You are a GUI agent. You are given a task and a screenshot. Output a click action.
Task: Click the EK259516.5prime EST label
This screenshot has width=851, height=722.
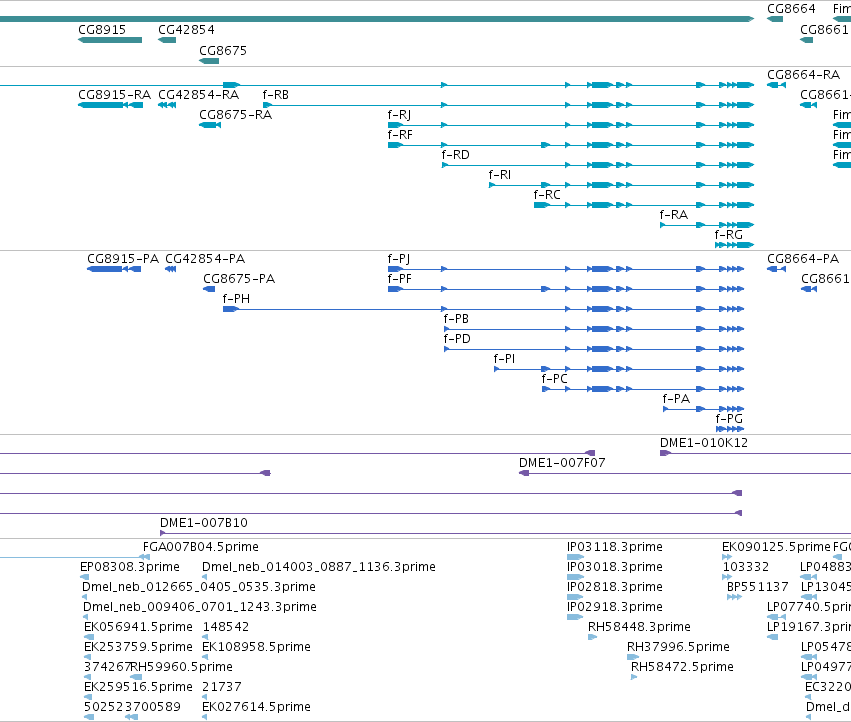(x=138, y=687)
